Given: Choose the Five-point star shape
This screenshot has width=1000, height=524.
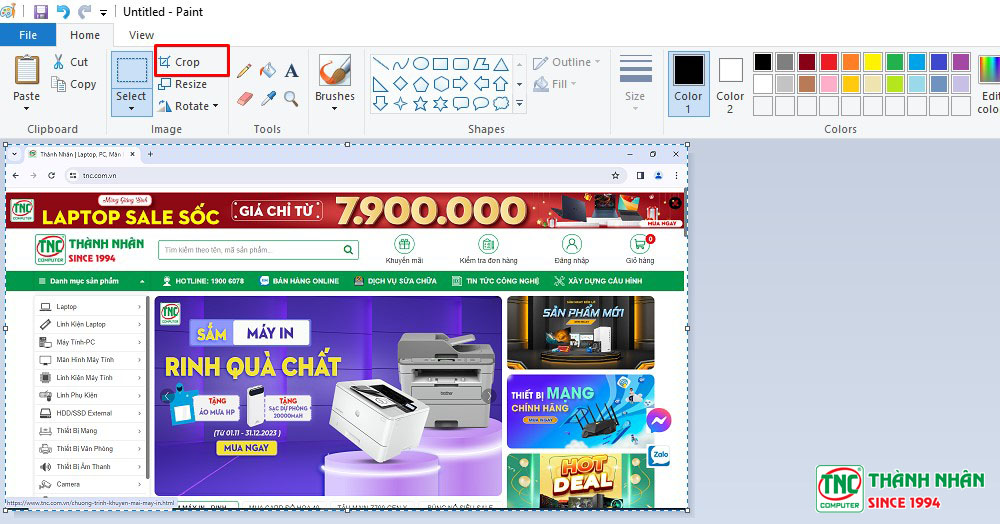Looking at the screenshot, I should [421, 103].
